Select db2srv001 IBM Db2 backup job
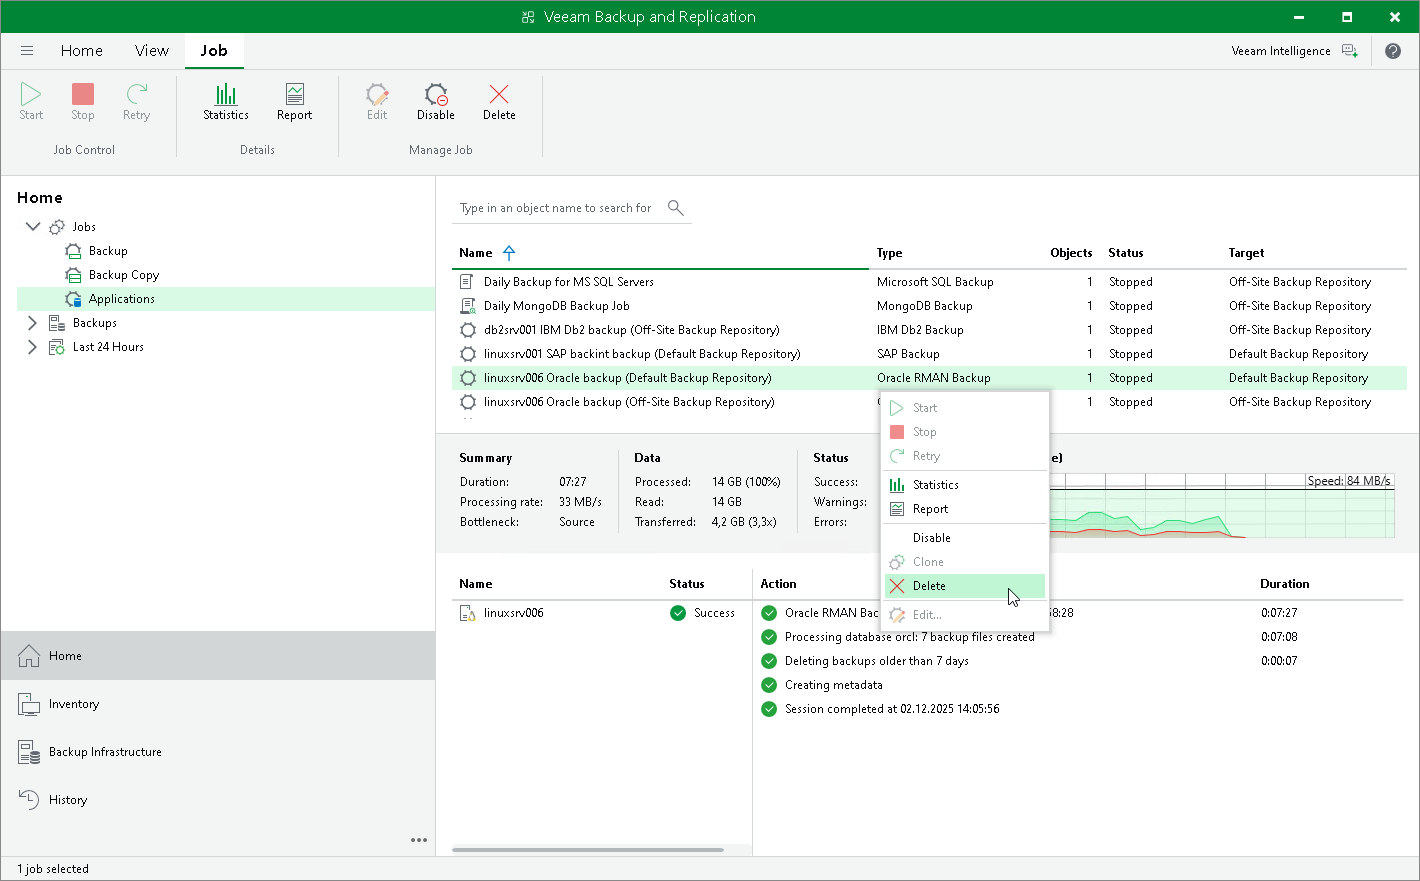This screenshot has height=881, width=1420. (x=929, y=330)
